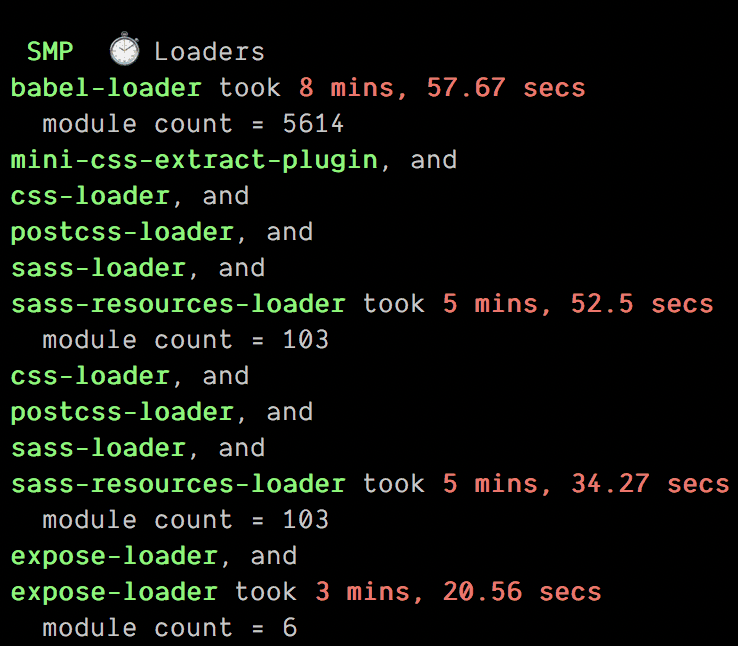Click the 8 mins, 57.67 secs duration
Screen dimensions: 738x646
tap(442, 88)
